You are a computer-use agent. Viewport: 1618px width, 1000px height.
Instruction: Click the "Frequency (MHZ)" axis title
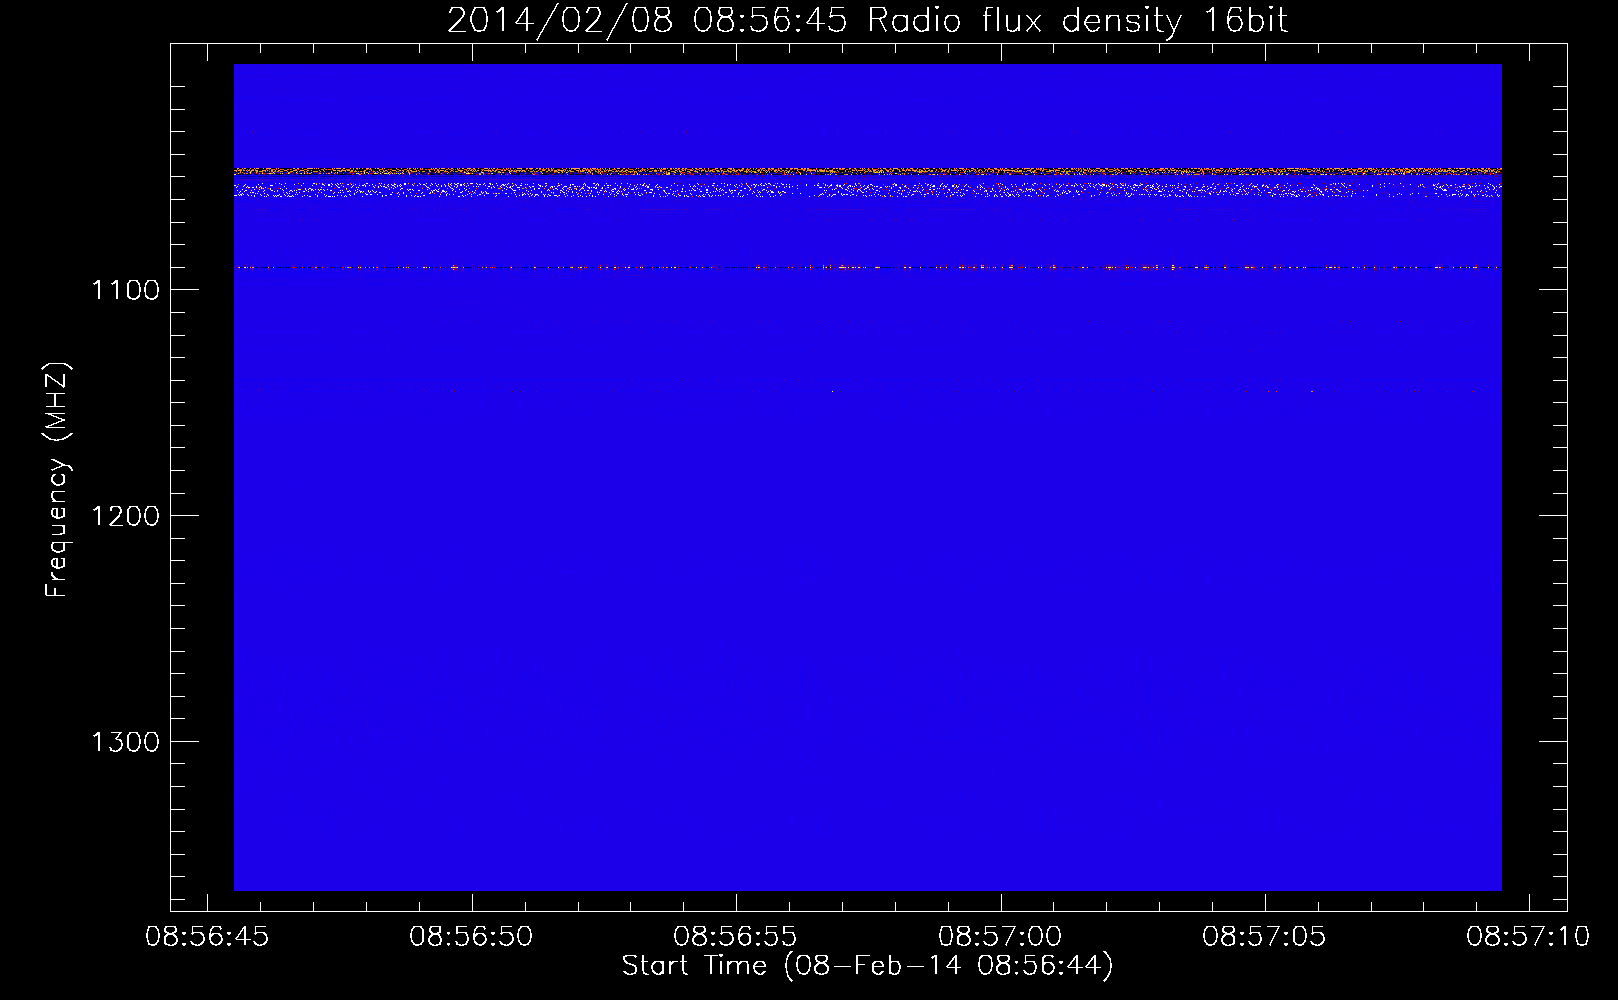pos(58,480)
